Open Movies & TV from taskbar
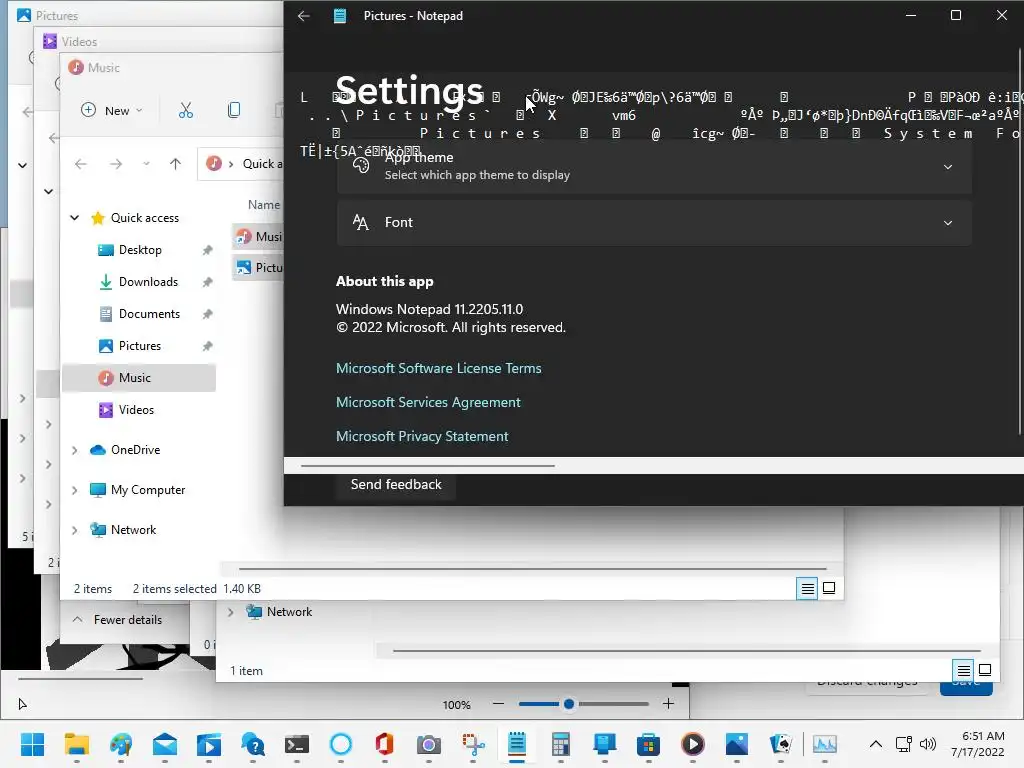 point(208,744)
